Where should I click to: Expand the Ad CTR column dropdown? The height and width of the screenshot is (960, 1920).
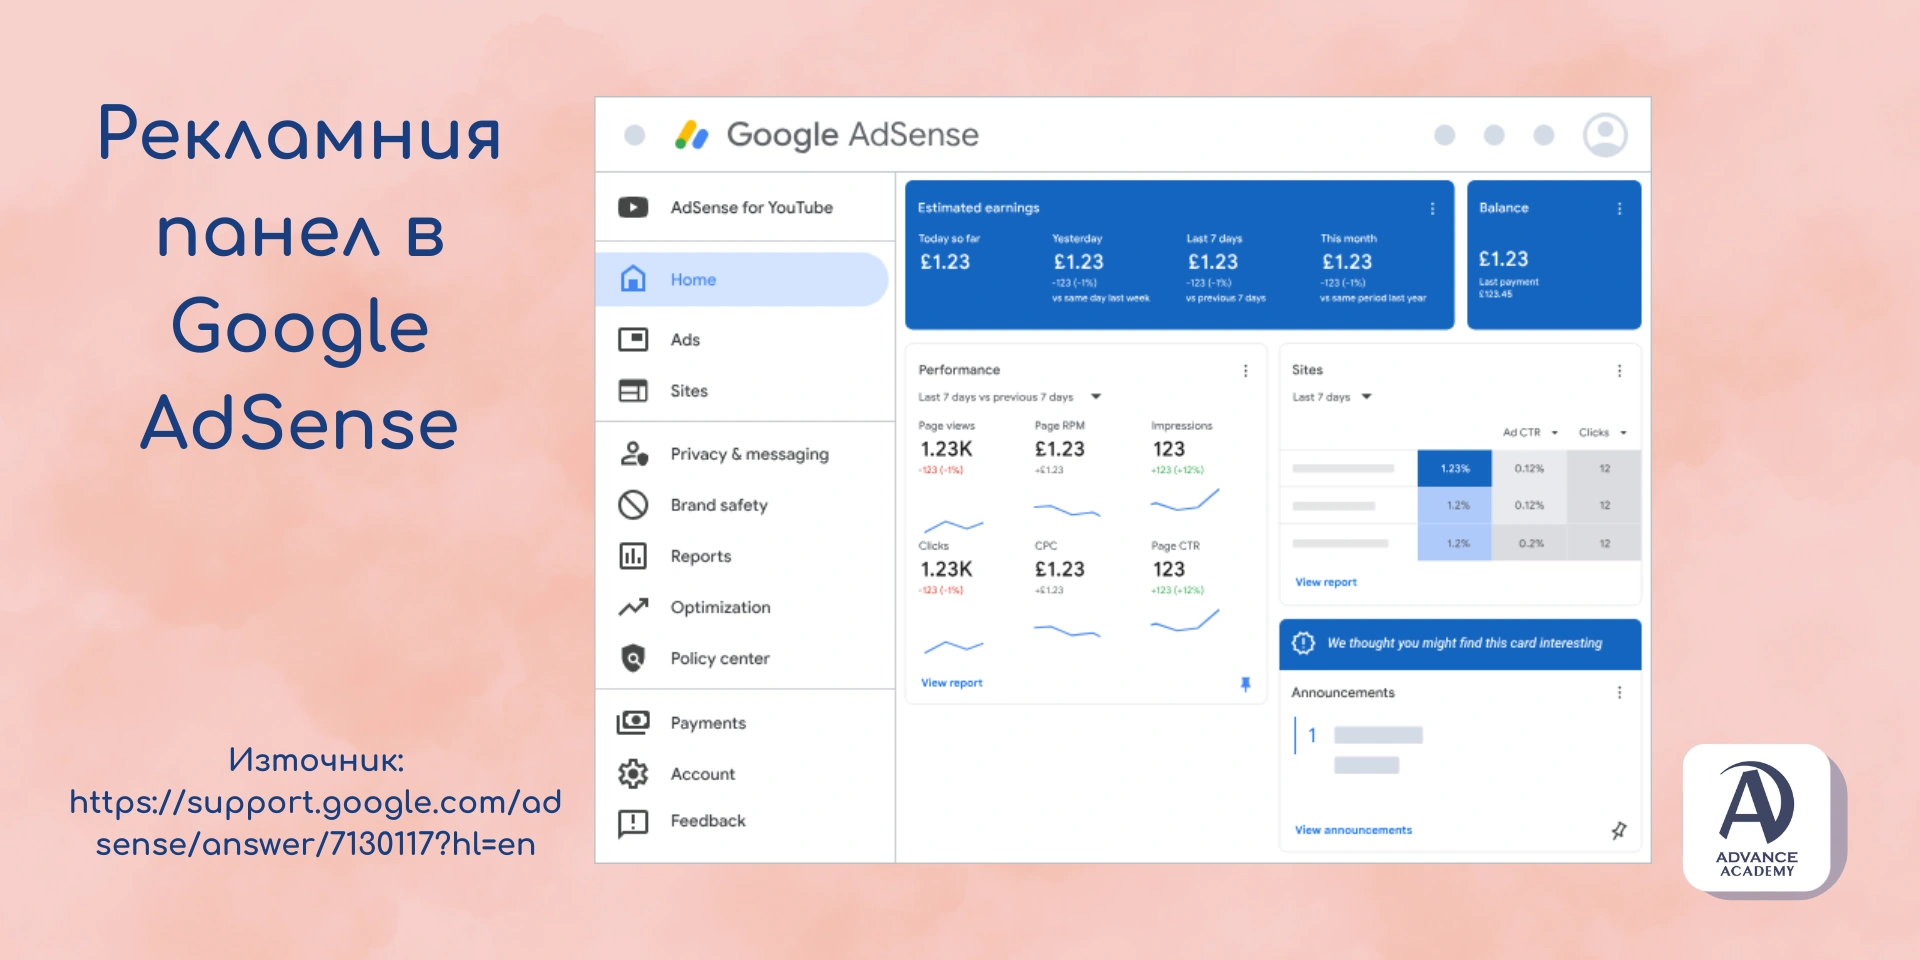[1554, 433]
